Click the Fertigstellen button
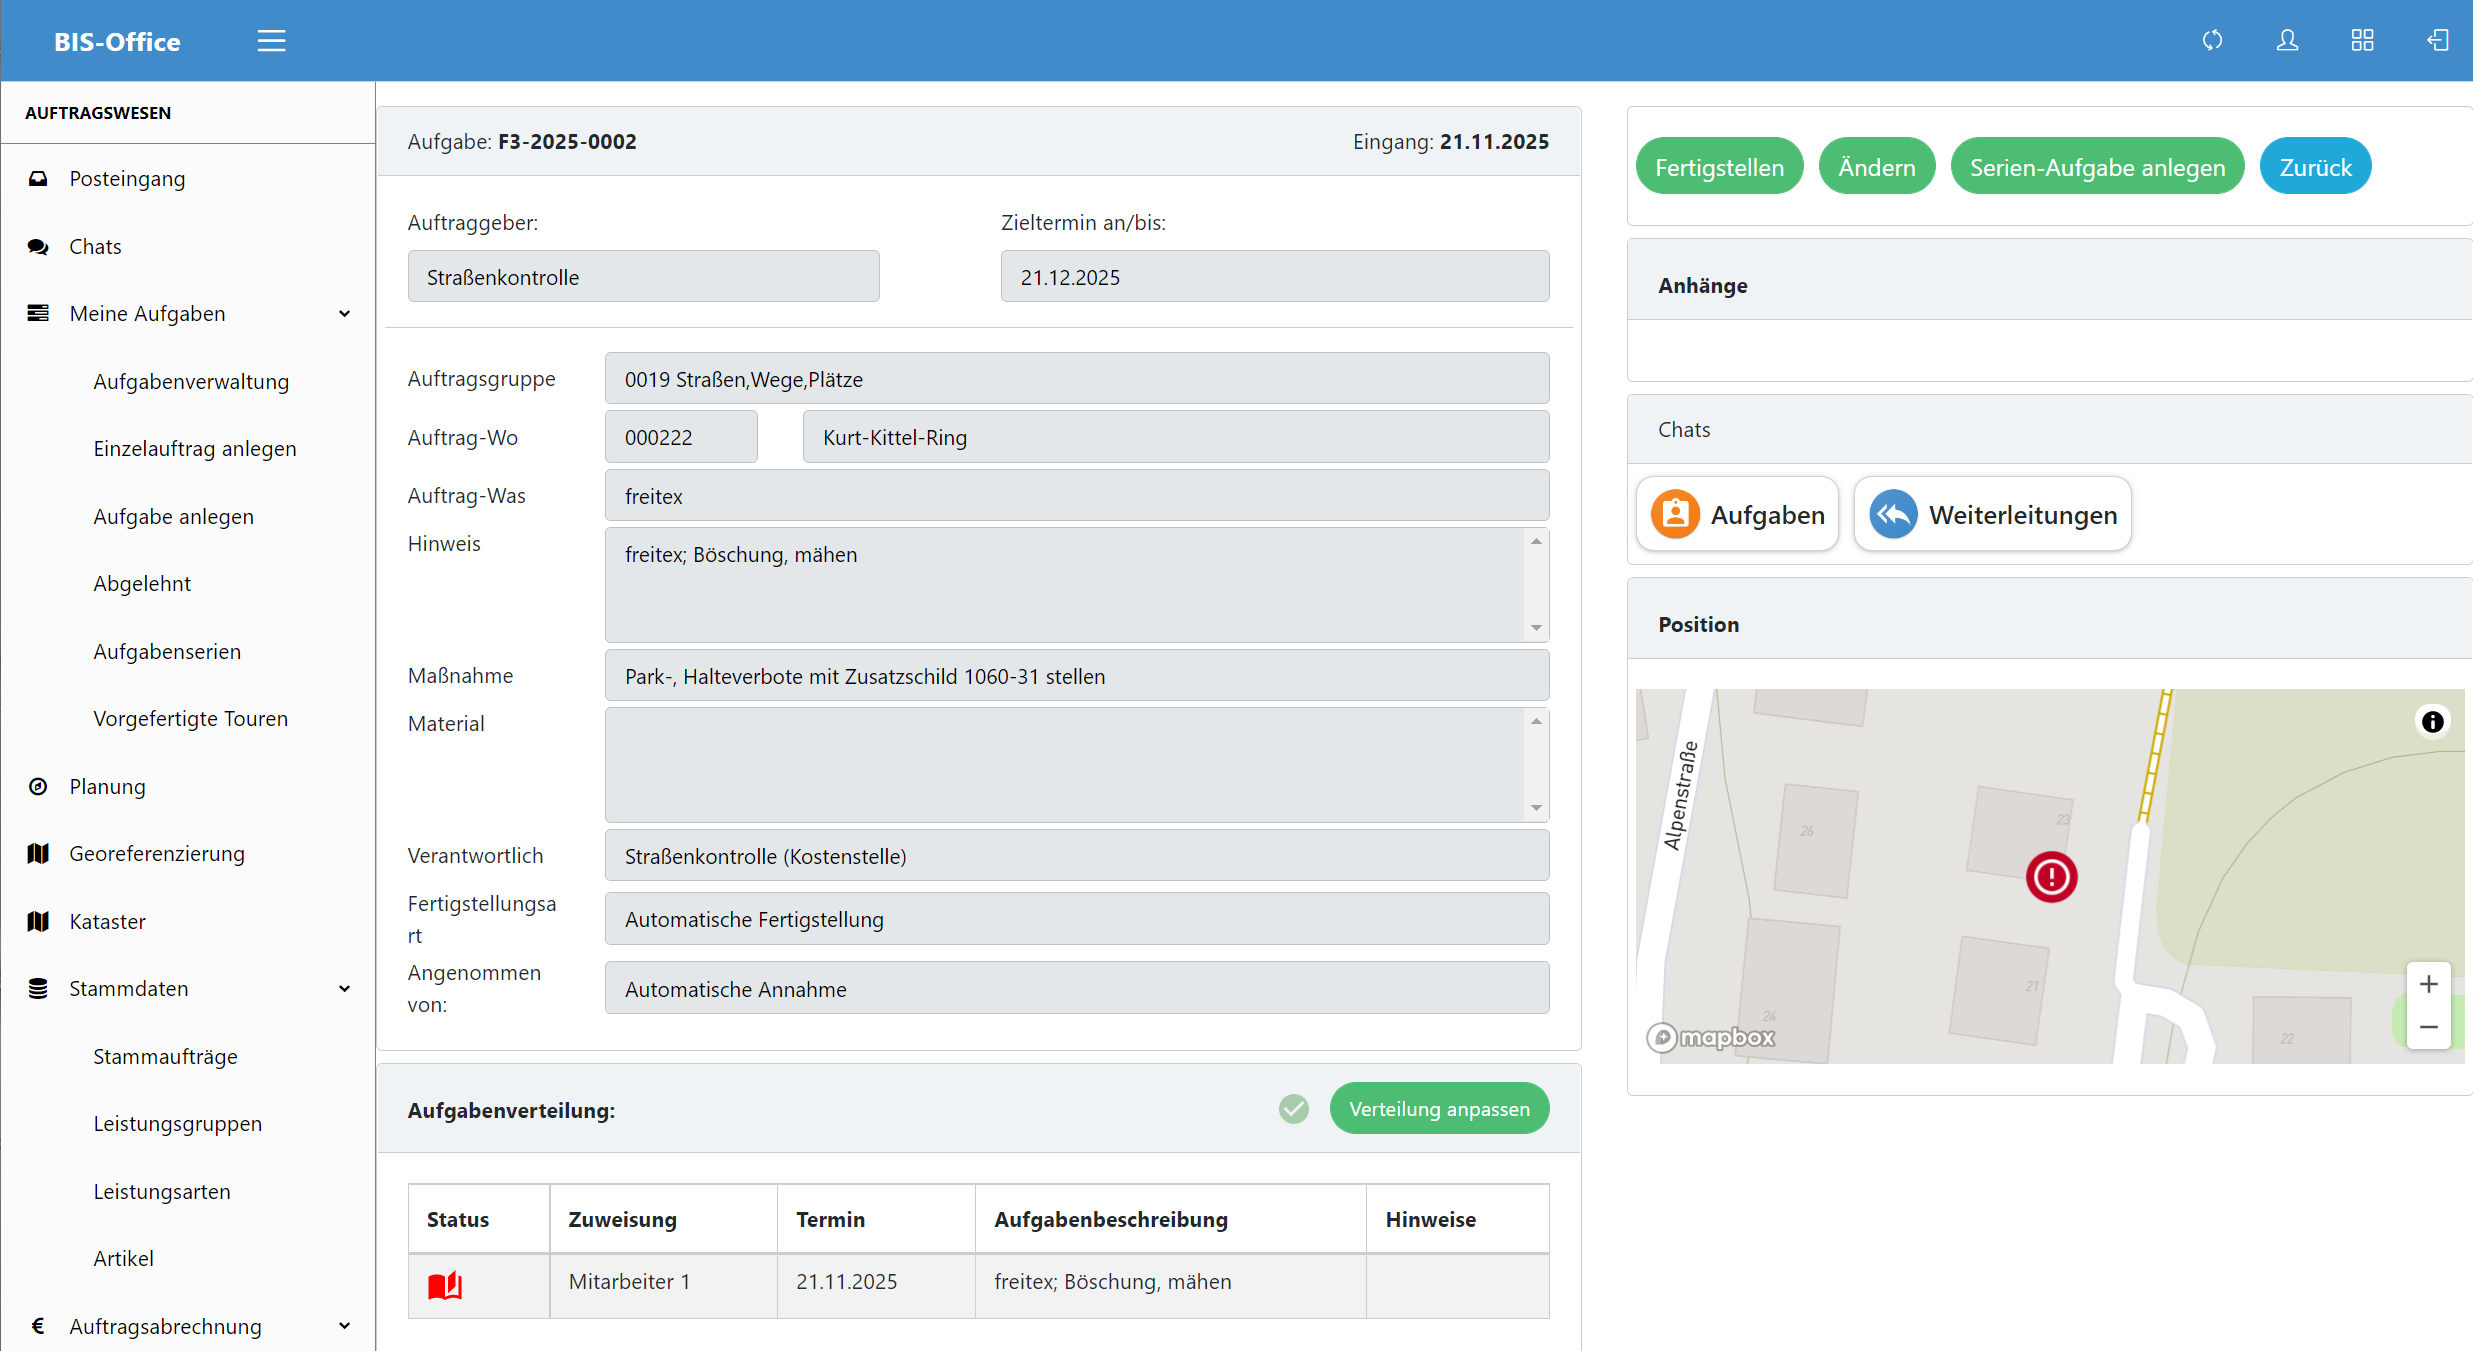The width and height of the screenshot is (2473, 1351). point(1719,166)
